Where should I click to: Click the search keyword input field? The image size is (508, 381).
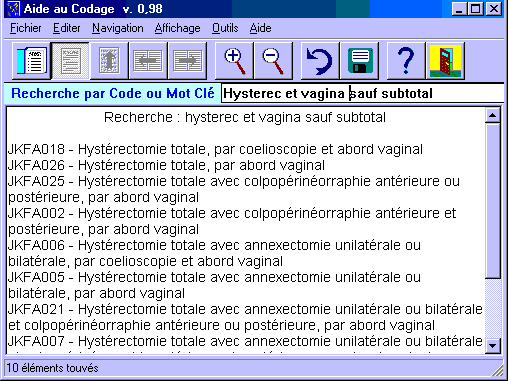pyautogui.click(x=363, y=93)
